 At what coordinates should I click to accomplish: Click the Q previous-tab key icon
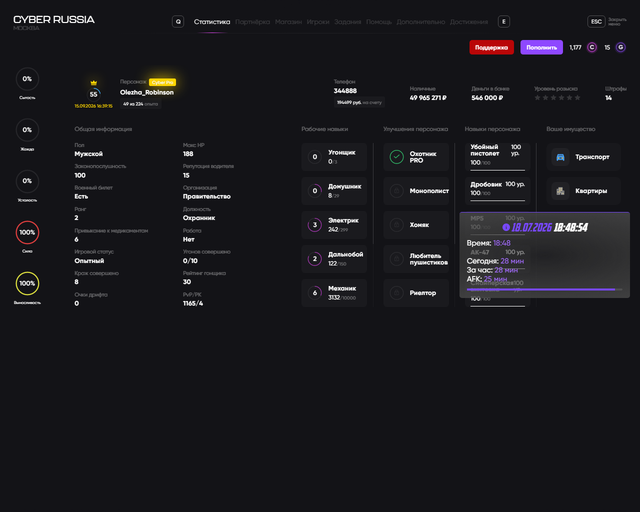click(178, 22)
